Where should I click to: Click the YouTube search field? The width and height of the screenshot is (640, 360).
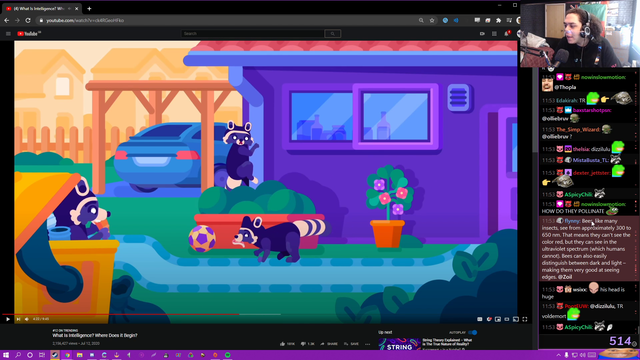click(253, 33)
